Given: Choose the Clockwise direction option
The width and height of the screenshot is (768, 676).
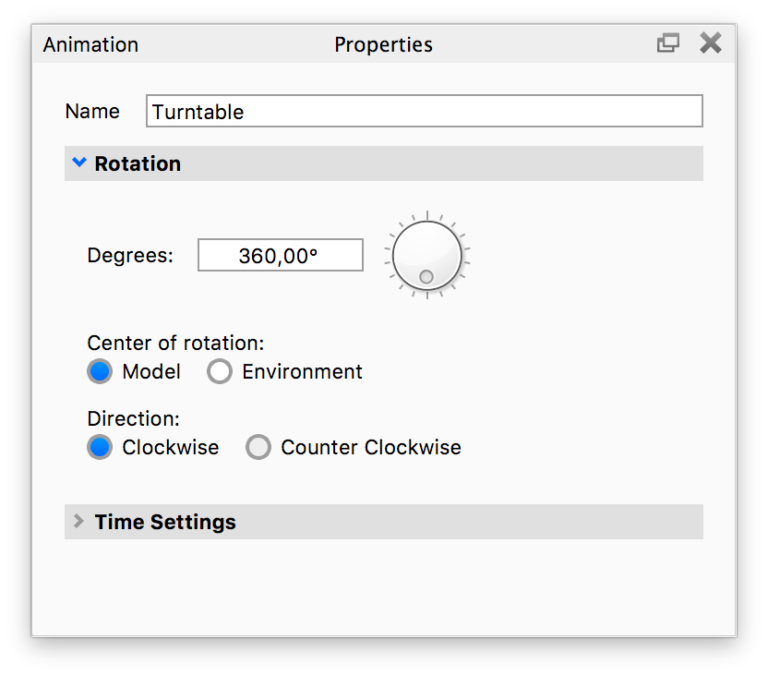Looking at the screenshot, I should (x=100, y=447).
